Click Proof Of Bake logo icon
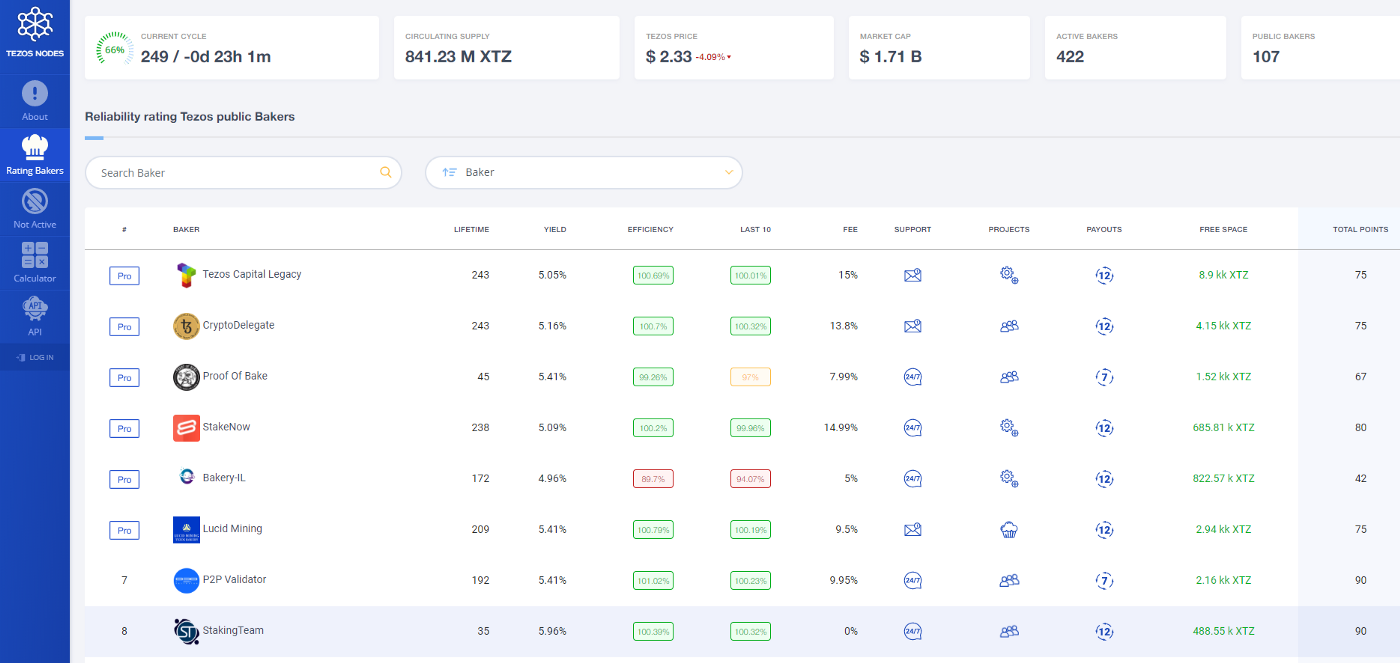 click(186, 377)
